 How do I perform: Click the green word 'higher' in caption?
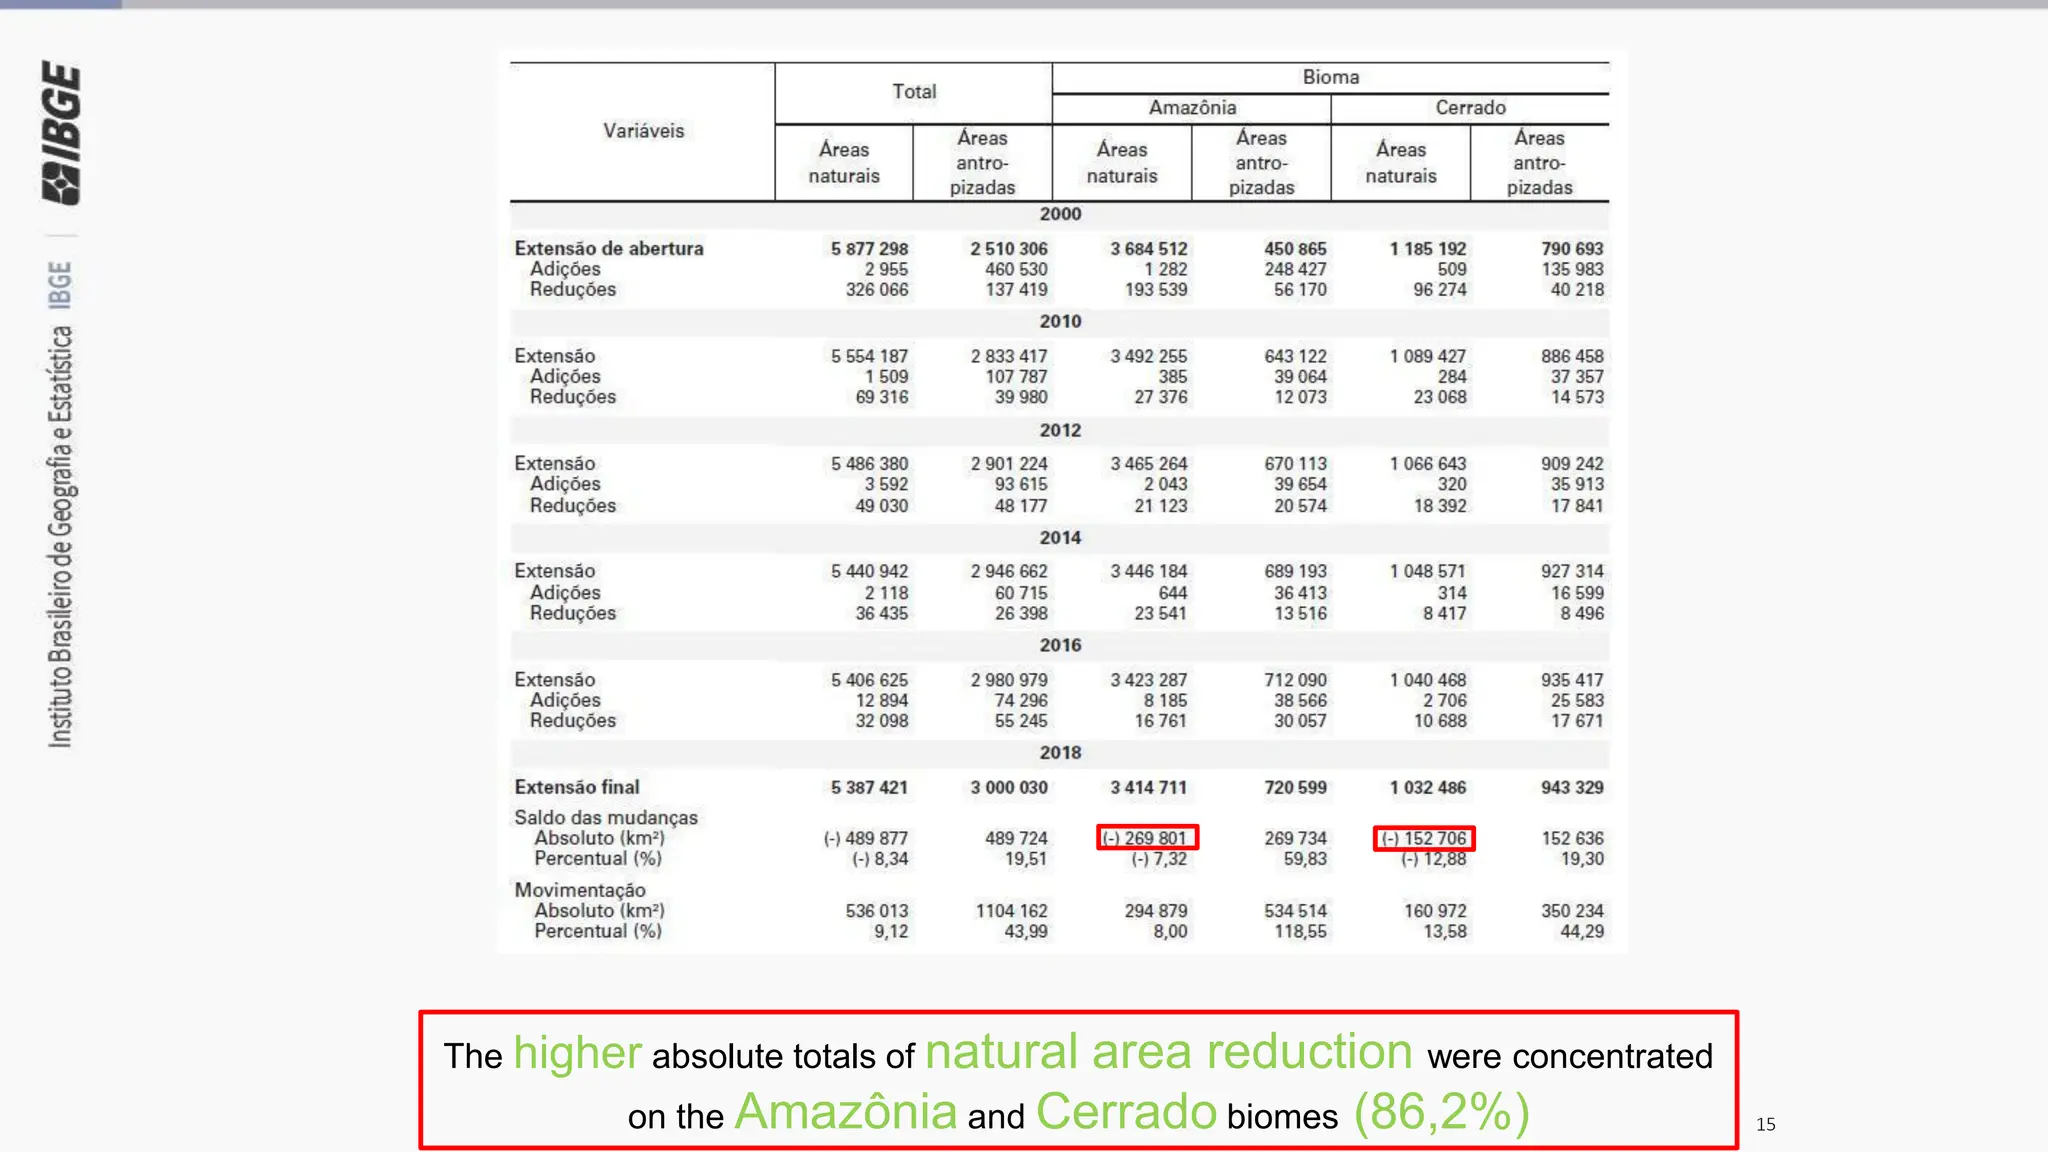577,1053
